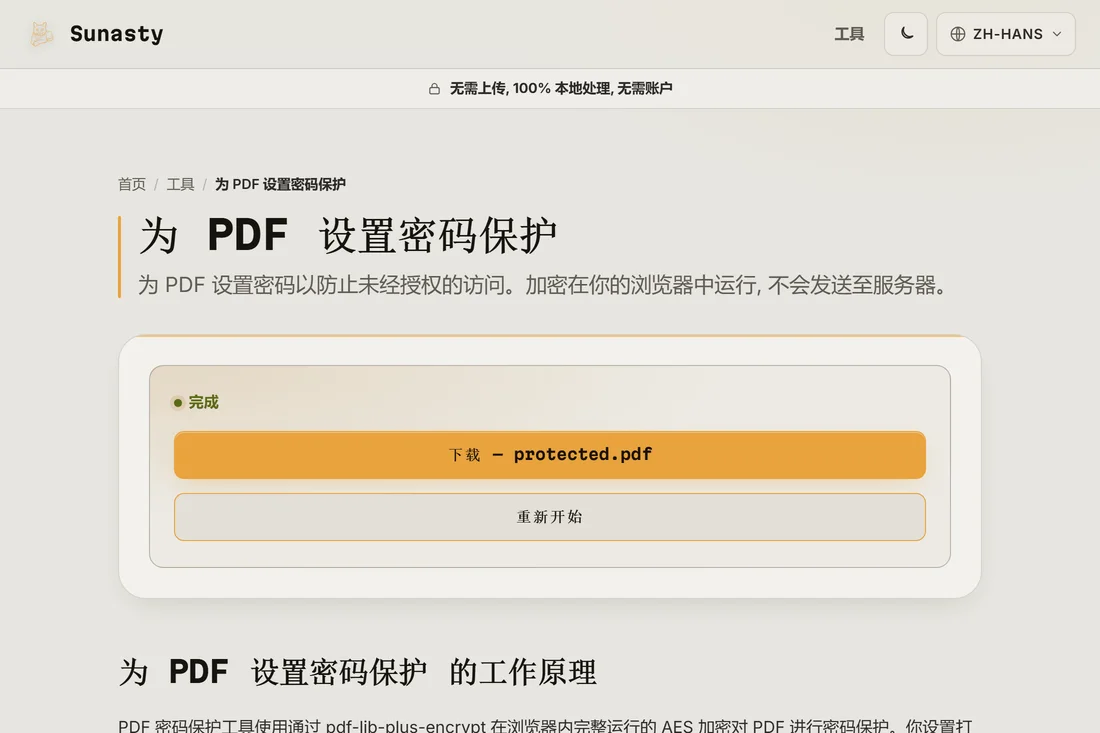Select the banner text 无需上传, 100% 本地处理, 无需账户
This screenshot has width=1100, height=733.
click(561, 88)
